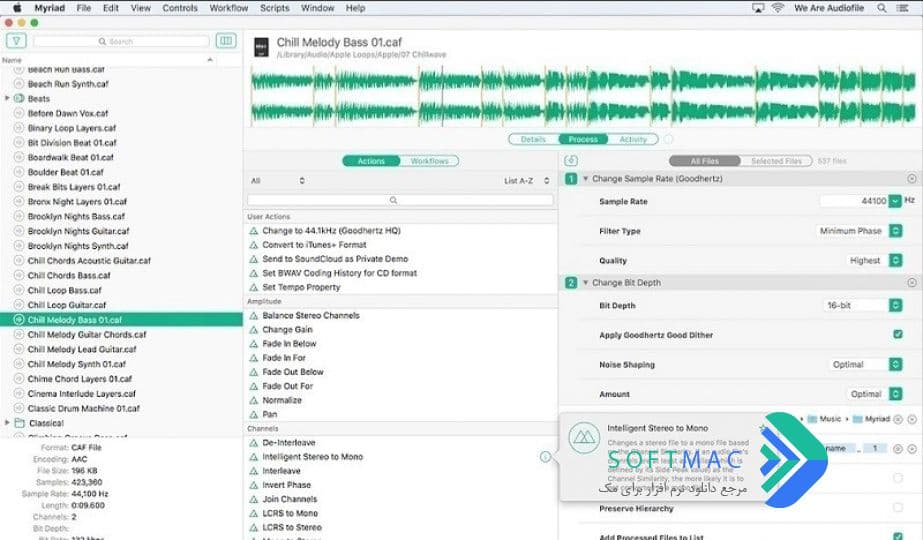Click the workflow icon left of All Files
923x540 pixels.
coord(570,160)
